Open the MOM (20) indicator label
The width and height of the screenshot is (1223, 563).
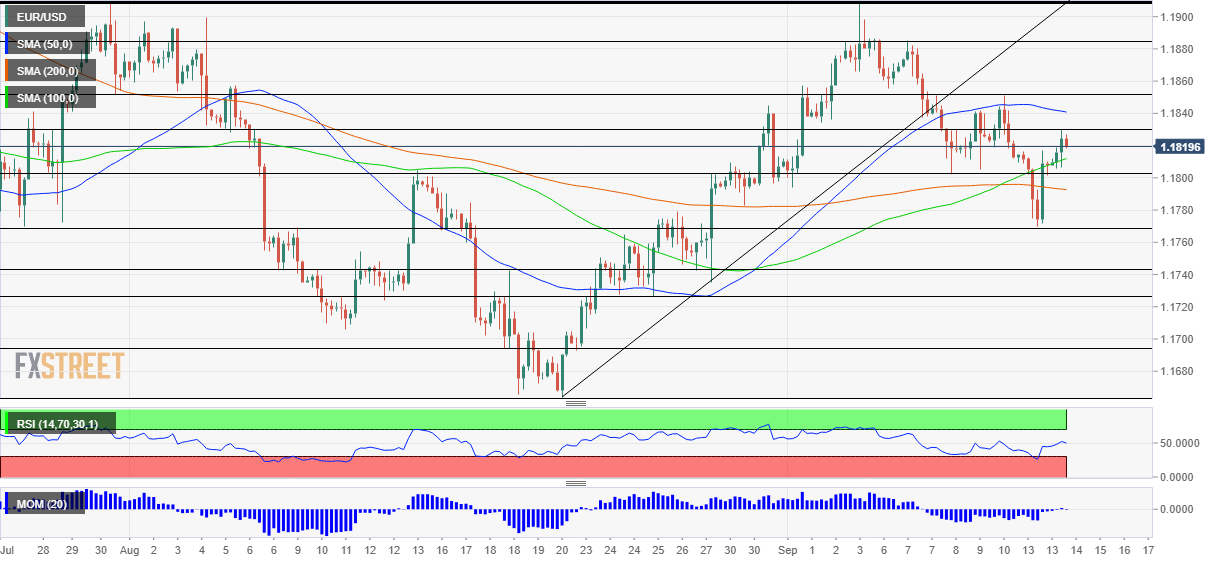41,503
